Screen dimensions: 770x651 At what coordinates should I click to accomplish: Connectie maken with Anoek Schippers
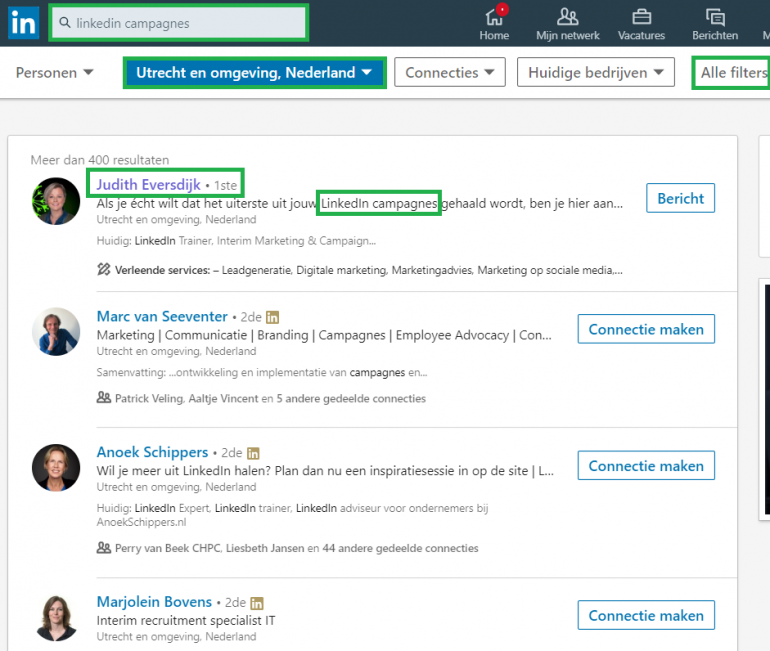click(646, 465)
